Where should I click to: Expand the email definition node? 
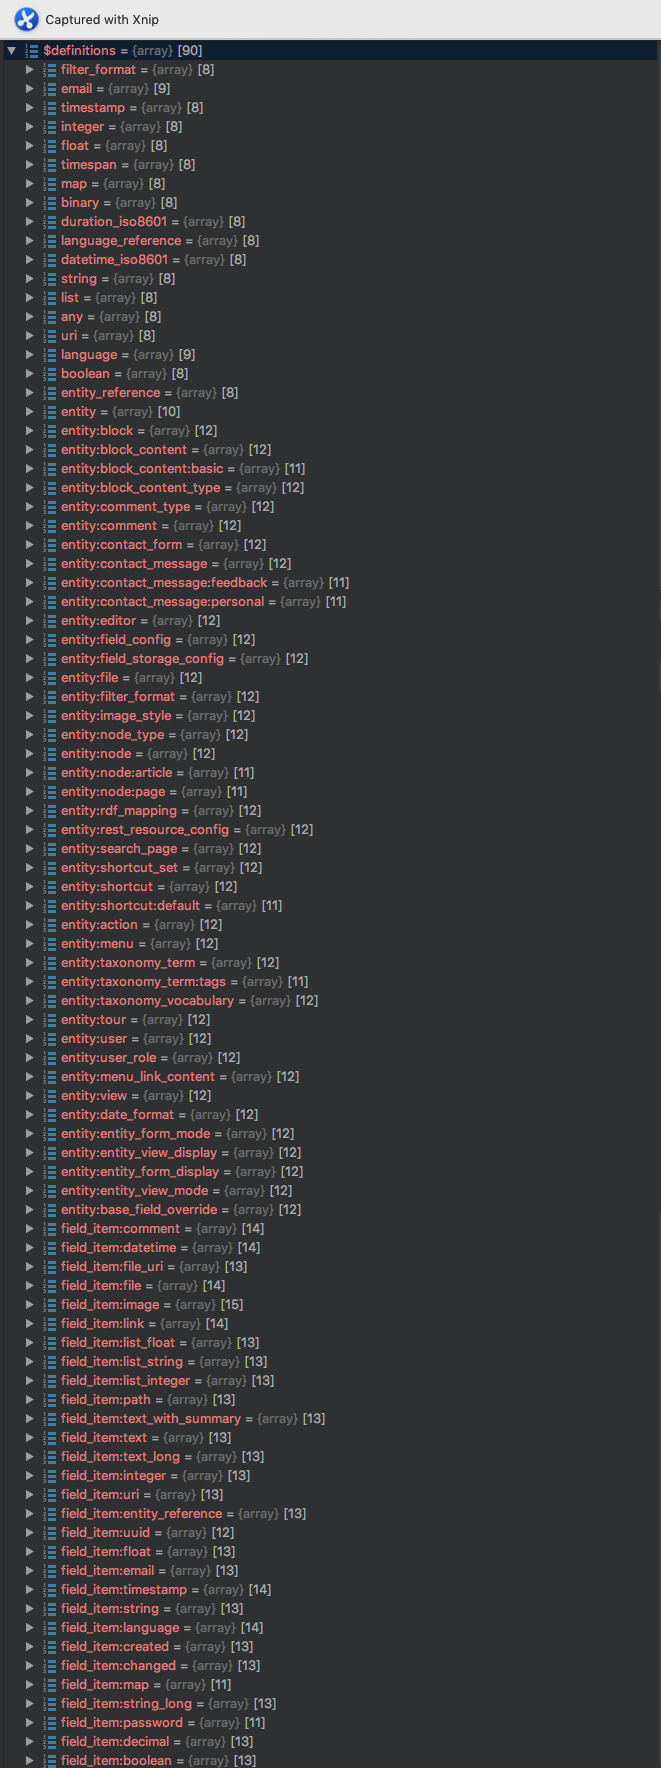29,89
